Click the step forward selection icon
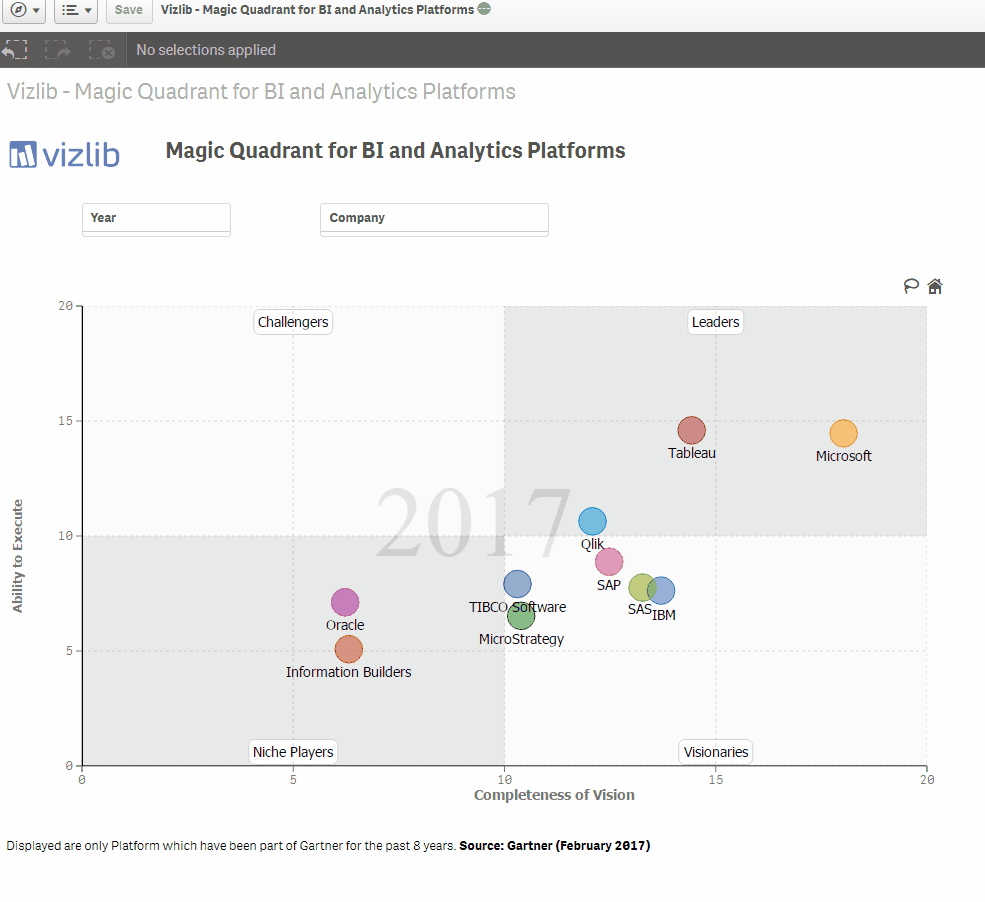Screen dimensions: 985x902 (x=58, y=50)
